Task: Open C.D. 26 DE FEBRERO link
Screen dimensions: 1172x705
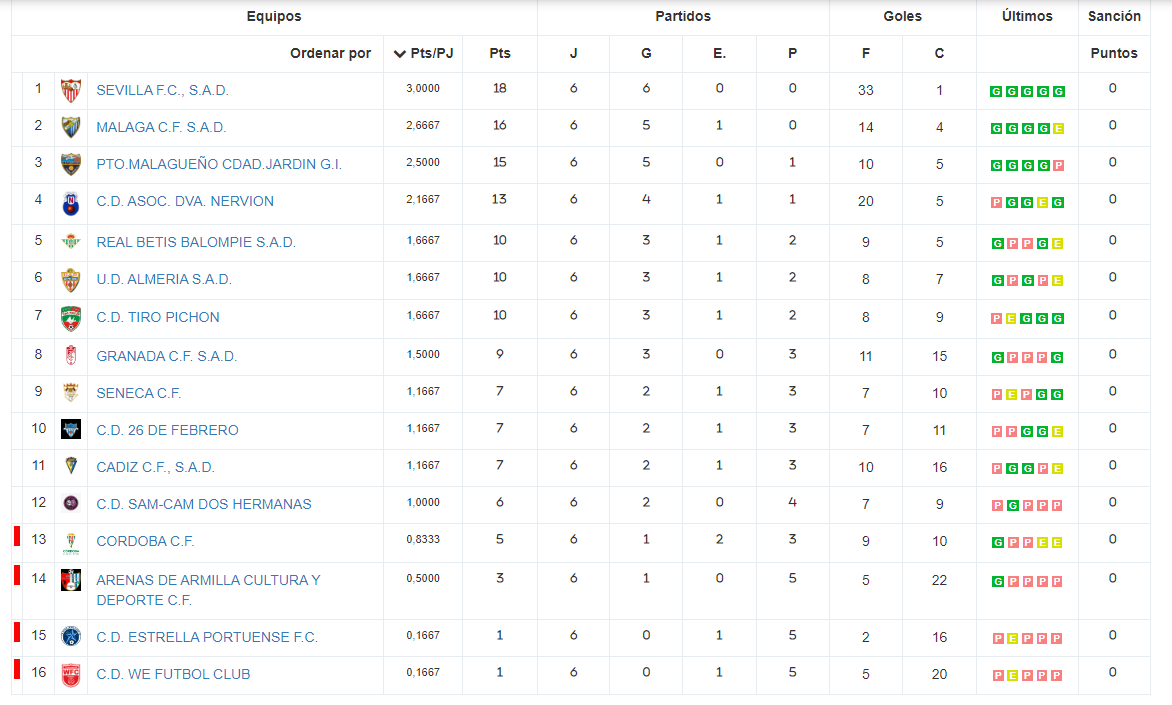Action: click(x=167, y=430)
